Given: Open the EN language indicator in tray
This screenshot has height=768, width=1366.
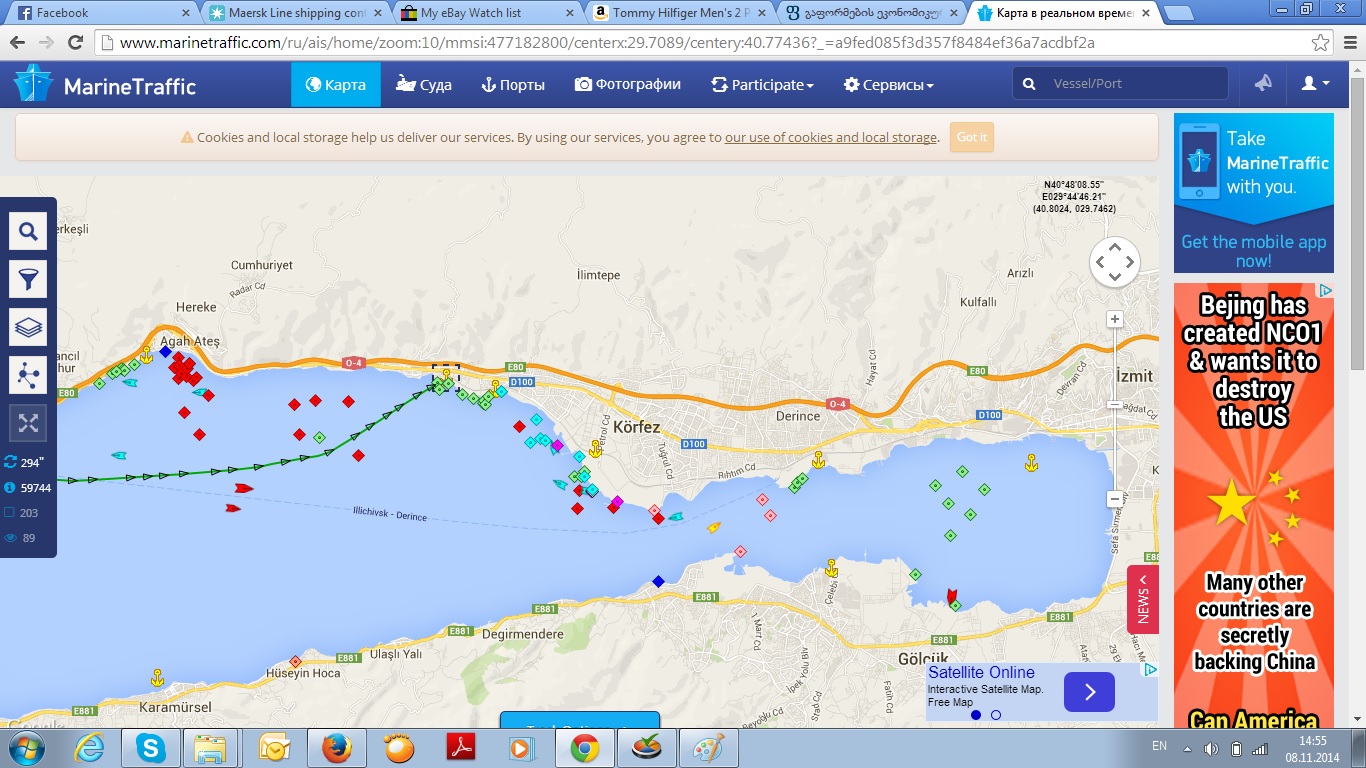Looking at the screenshot, I should coord(1159,746).
